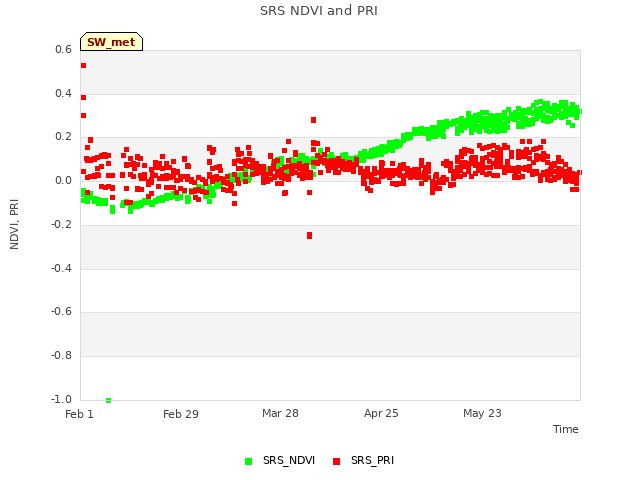640x480 pixels.
Task: Select the Mar 28 axis tick label
Action: point(280,413)
